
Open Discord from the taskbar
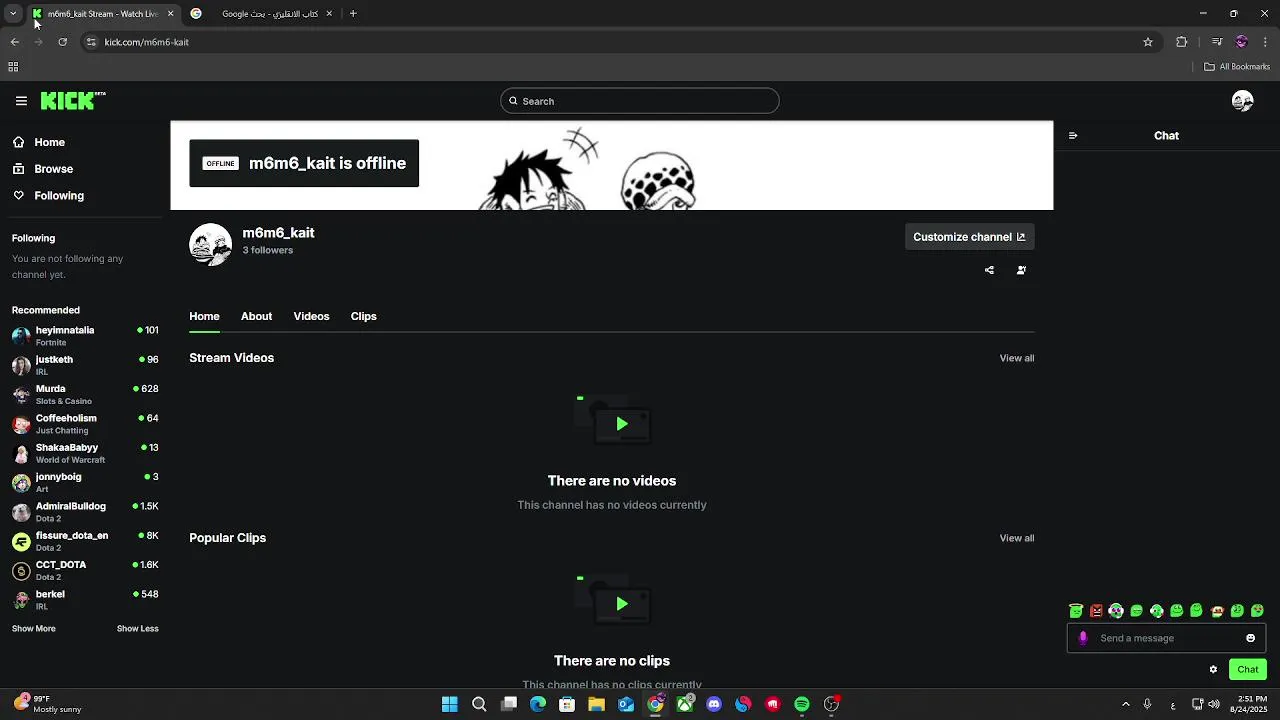pos(714,704)
